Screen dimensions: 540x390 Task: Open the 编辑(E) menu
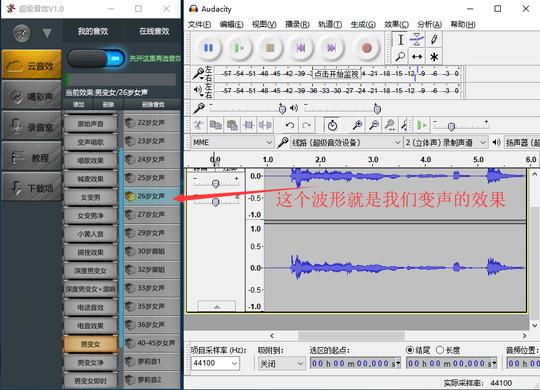231,24
